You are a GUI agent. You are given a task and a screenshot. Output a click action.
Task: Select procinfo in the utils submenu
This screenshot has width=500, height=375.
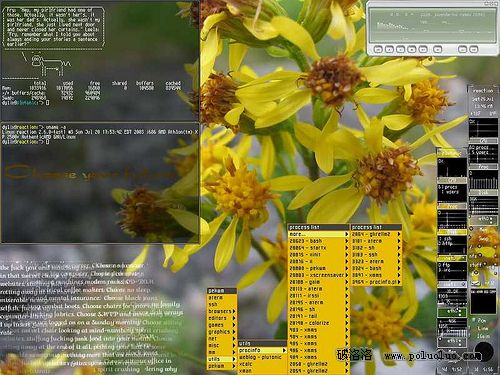click(262, 350)
